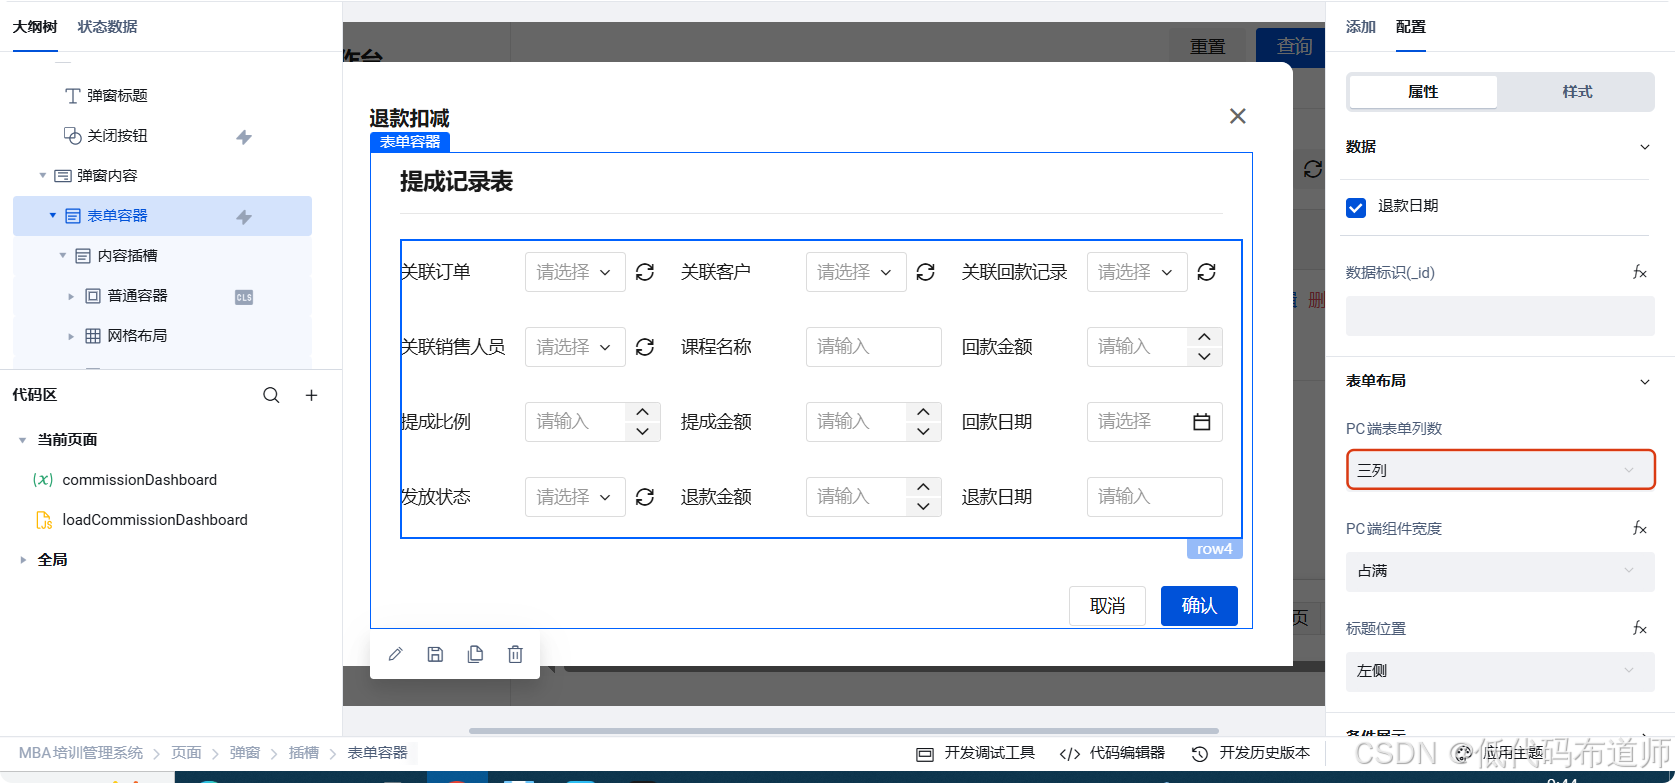Switch to 配置 tab in right panel
The height and width of the screenshot is (783, 1675).
[1411, 27]
